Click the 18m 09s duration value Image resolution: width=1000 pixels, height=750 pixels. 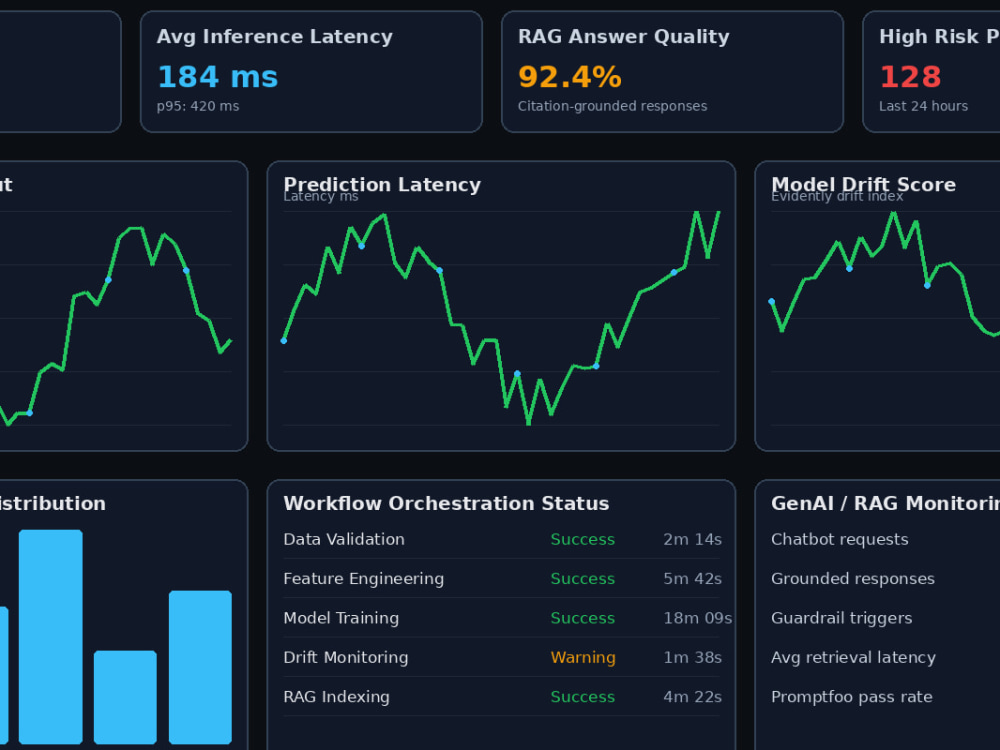click(697, 618)
